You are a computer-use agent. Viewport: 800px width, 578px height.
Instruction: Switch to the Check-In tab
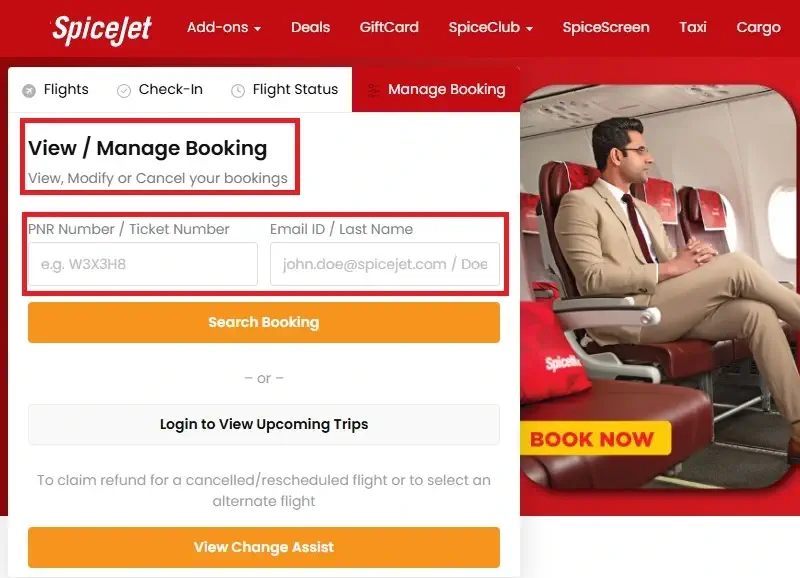160,90
